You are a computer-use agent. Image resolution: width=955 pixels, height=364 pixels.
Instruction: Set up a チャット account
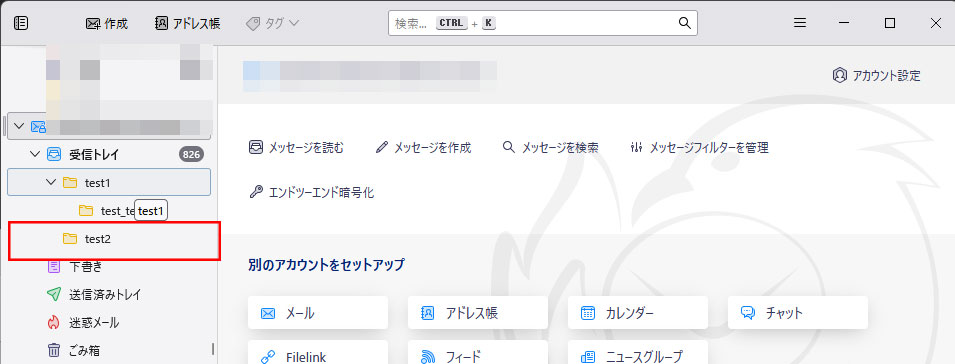(x=798, y=313)
